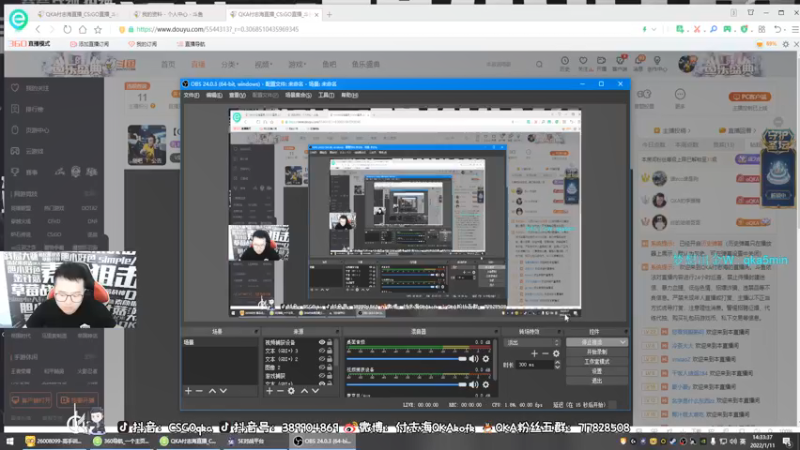Open source properties gear in Sources panel
The height and width of the screenshot is (450, 800).
(x=291, y=391)
